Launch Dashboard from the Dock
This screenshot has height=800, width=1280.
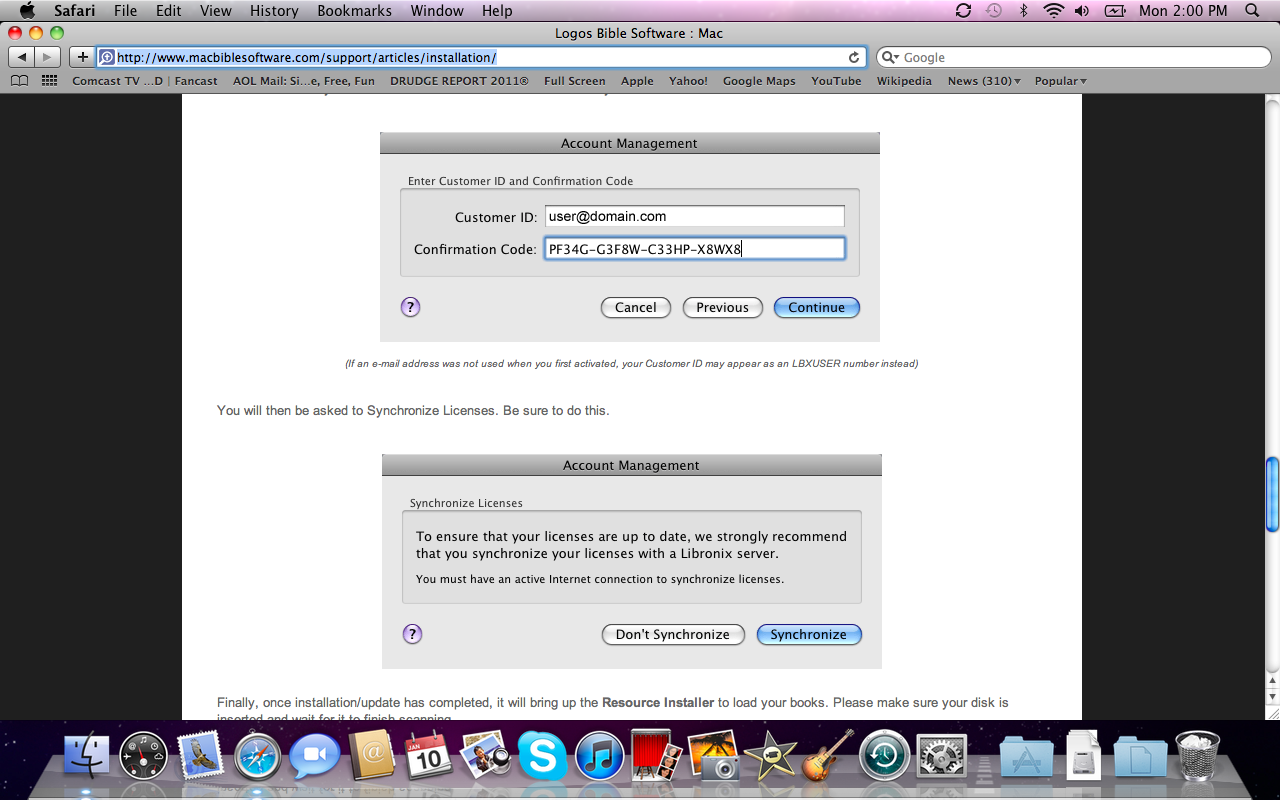point(144,756)
